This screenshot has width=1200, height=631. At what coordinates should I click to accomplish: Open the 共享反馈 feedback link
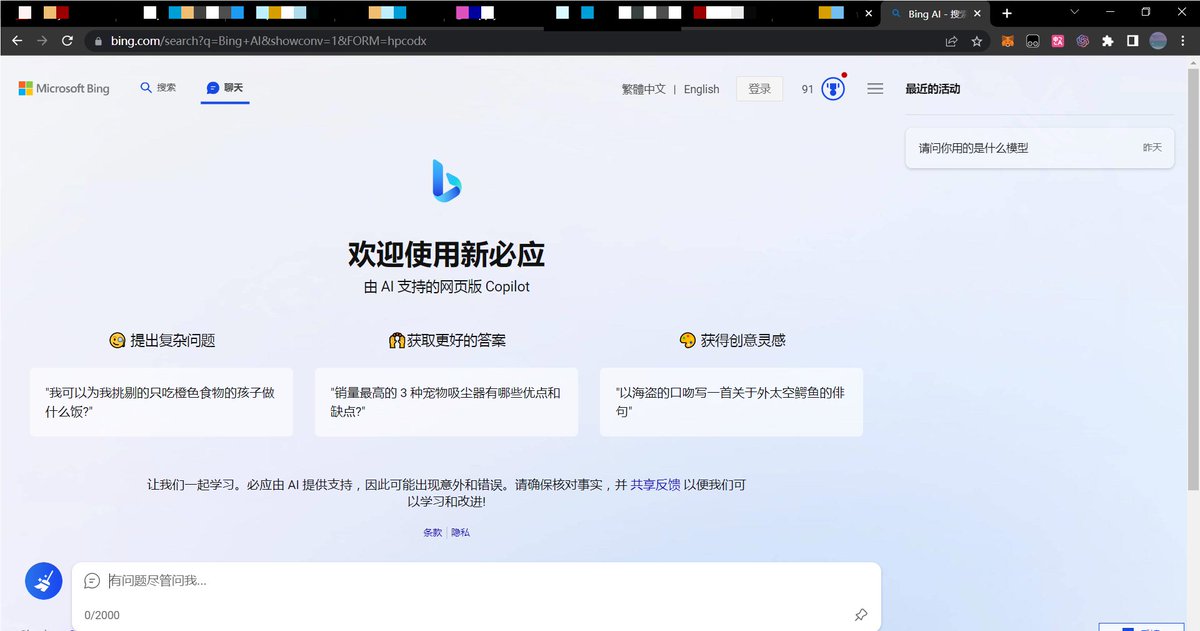point(655,484)
